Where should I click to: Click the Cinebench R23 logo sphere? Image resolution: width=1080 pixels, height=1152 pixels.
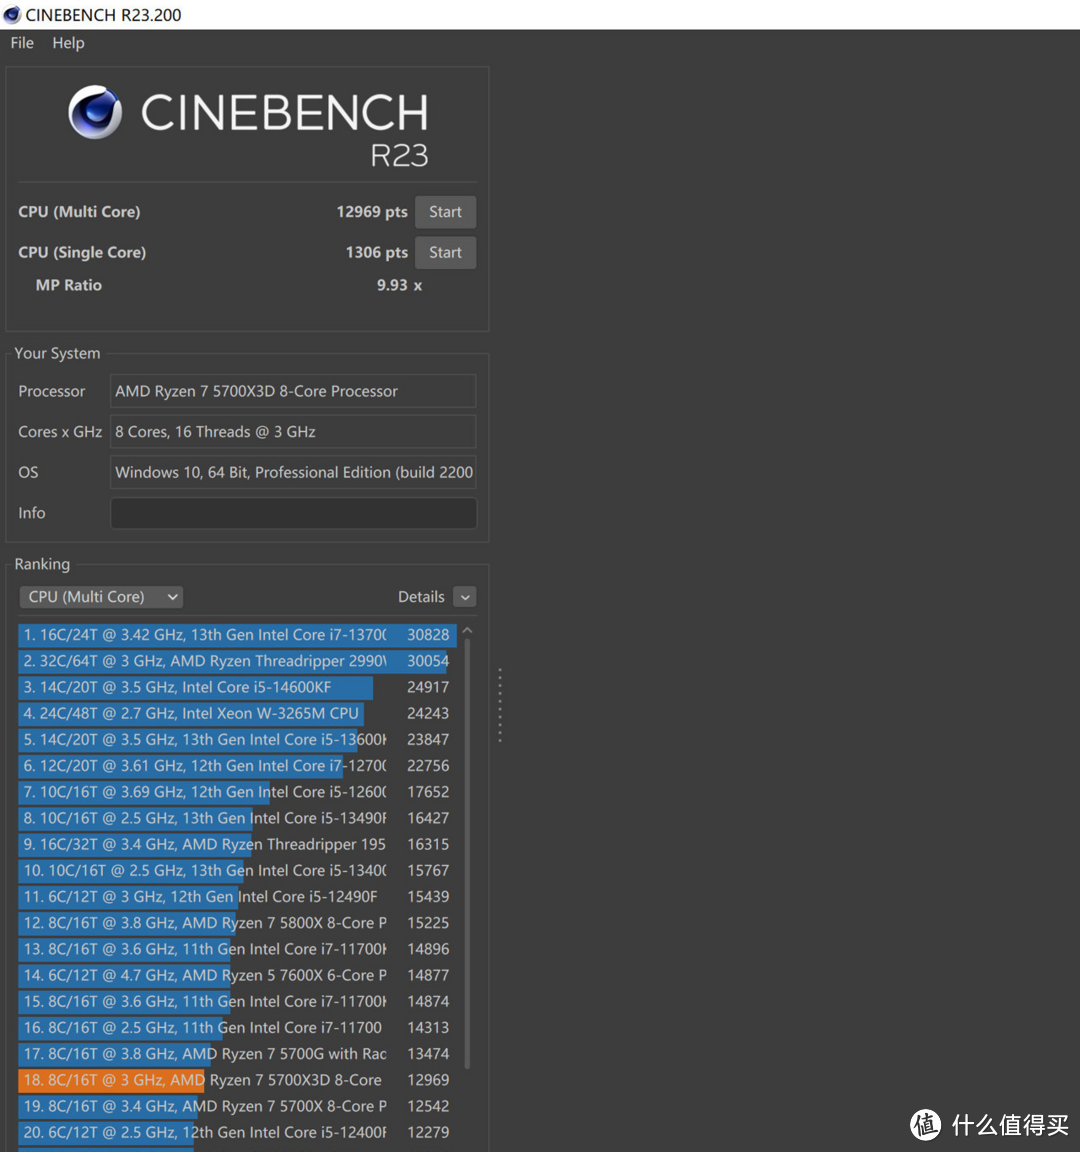[96, 112]
